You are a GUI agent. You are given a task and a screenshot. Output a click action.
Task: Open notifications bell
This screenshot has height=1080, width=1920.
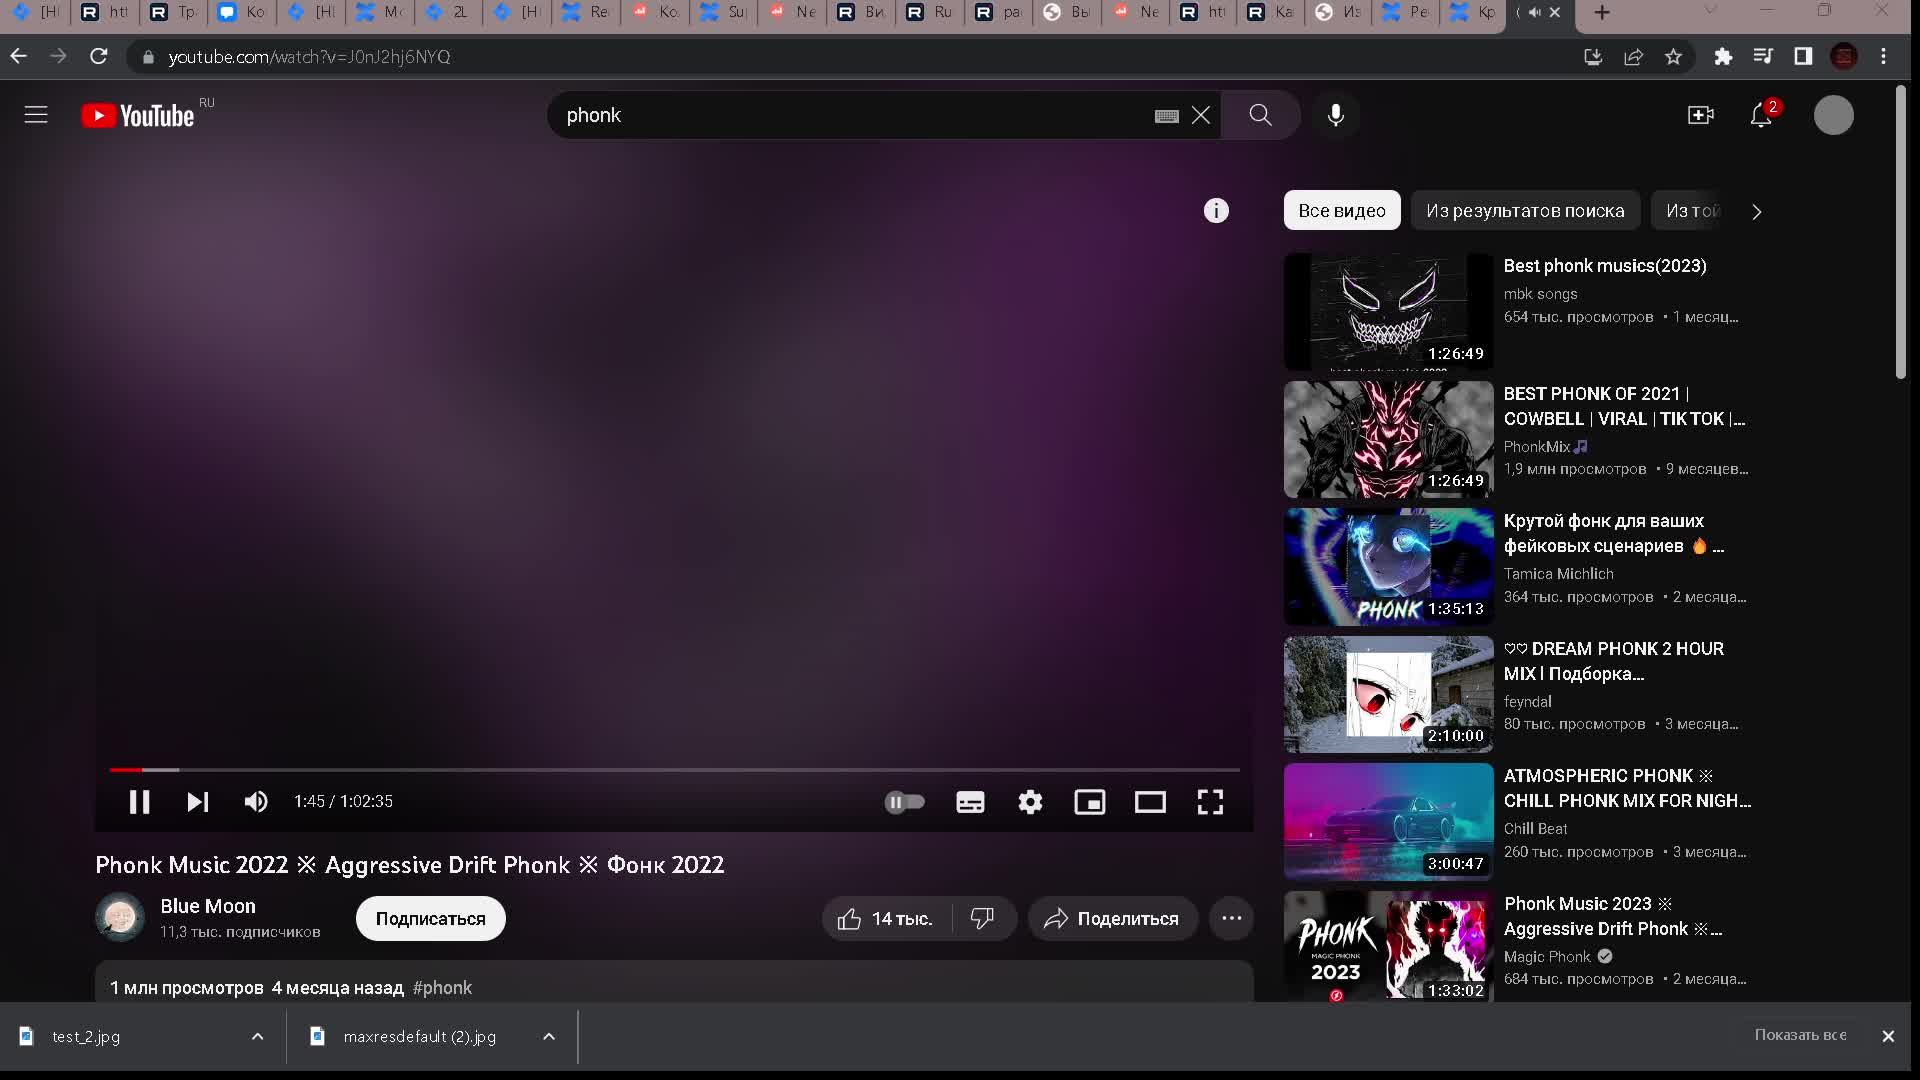click(x=1761, y=116)
